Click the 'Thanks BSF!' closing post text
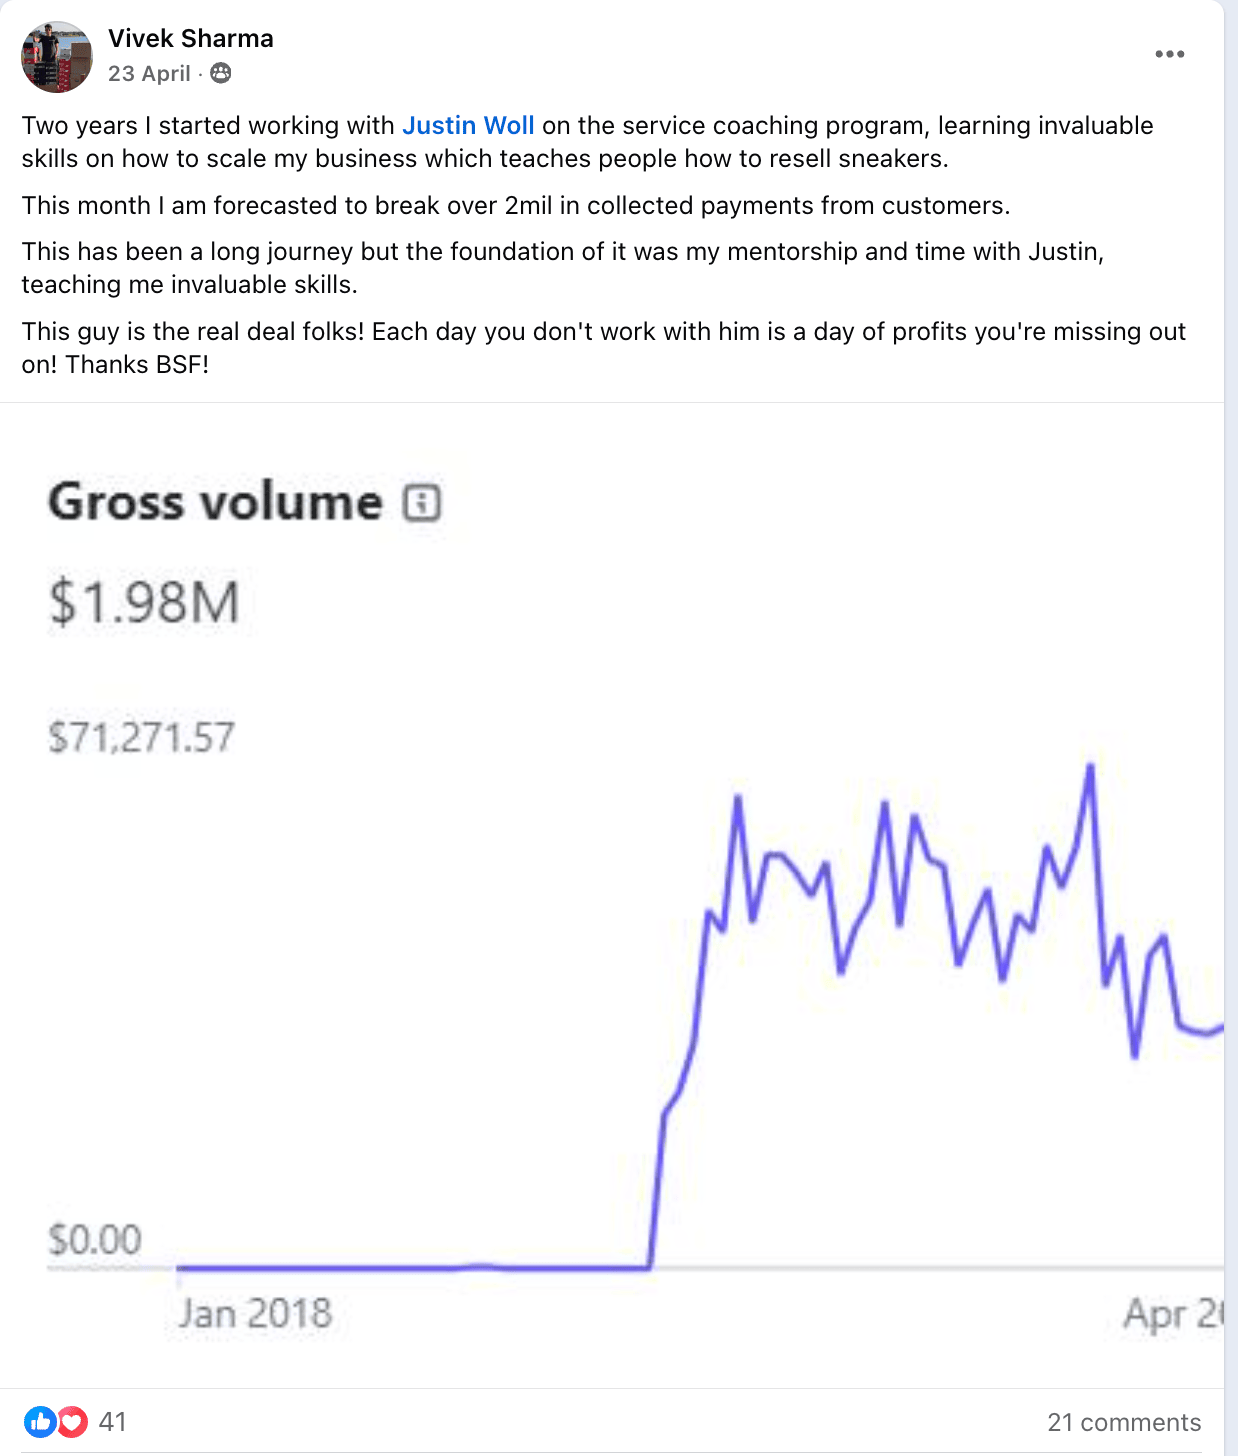The image size is (1238, 1456). 137,364
